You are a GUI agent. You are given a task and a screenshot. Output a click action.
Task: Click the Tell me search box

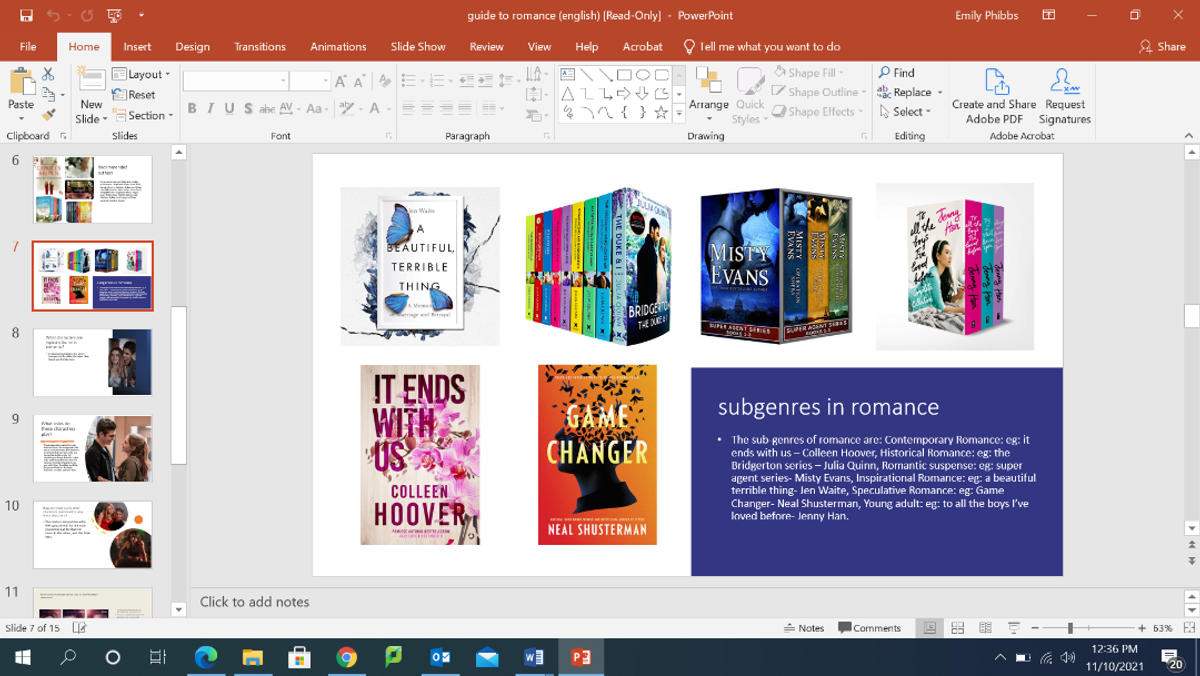762,46
